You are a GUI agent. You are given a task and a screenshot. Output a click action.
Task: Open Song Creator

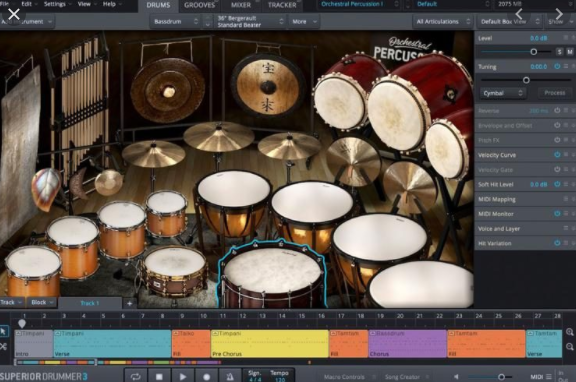pyautogui.click(x=402, y=377)
